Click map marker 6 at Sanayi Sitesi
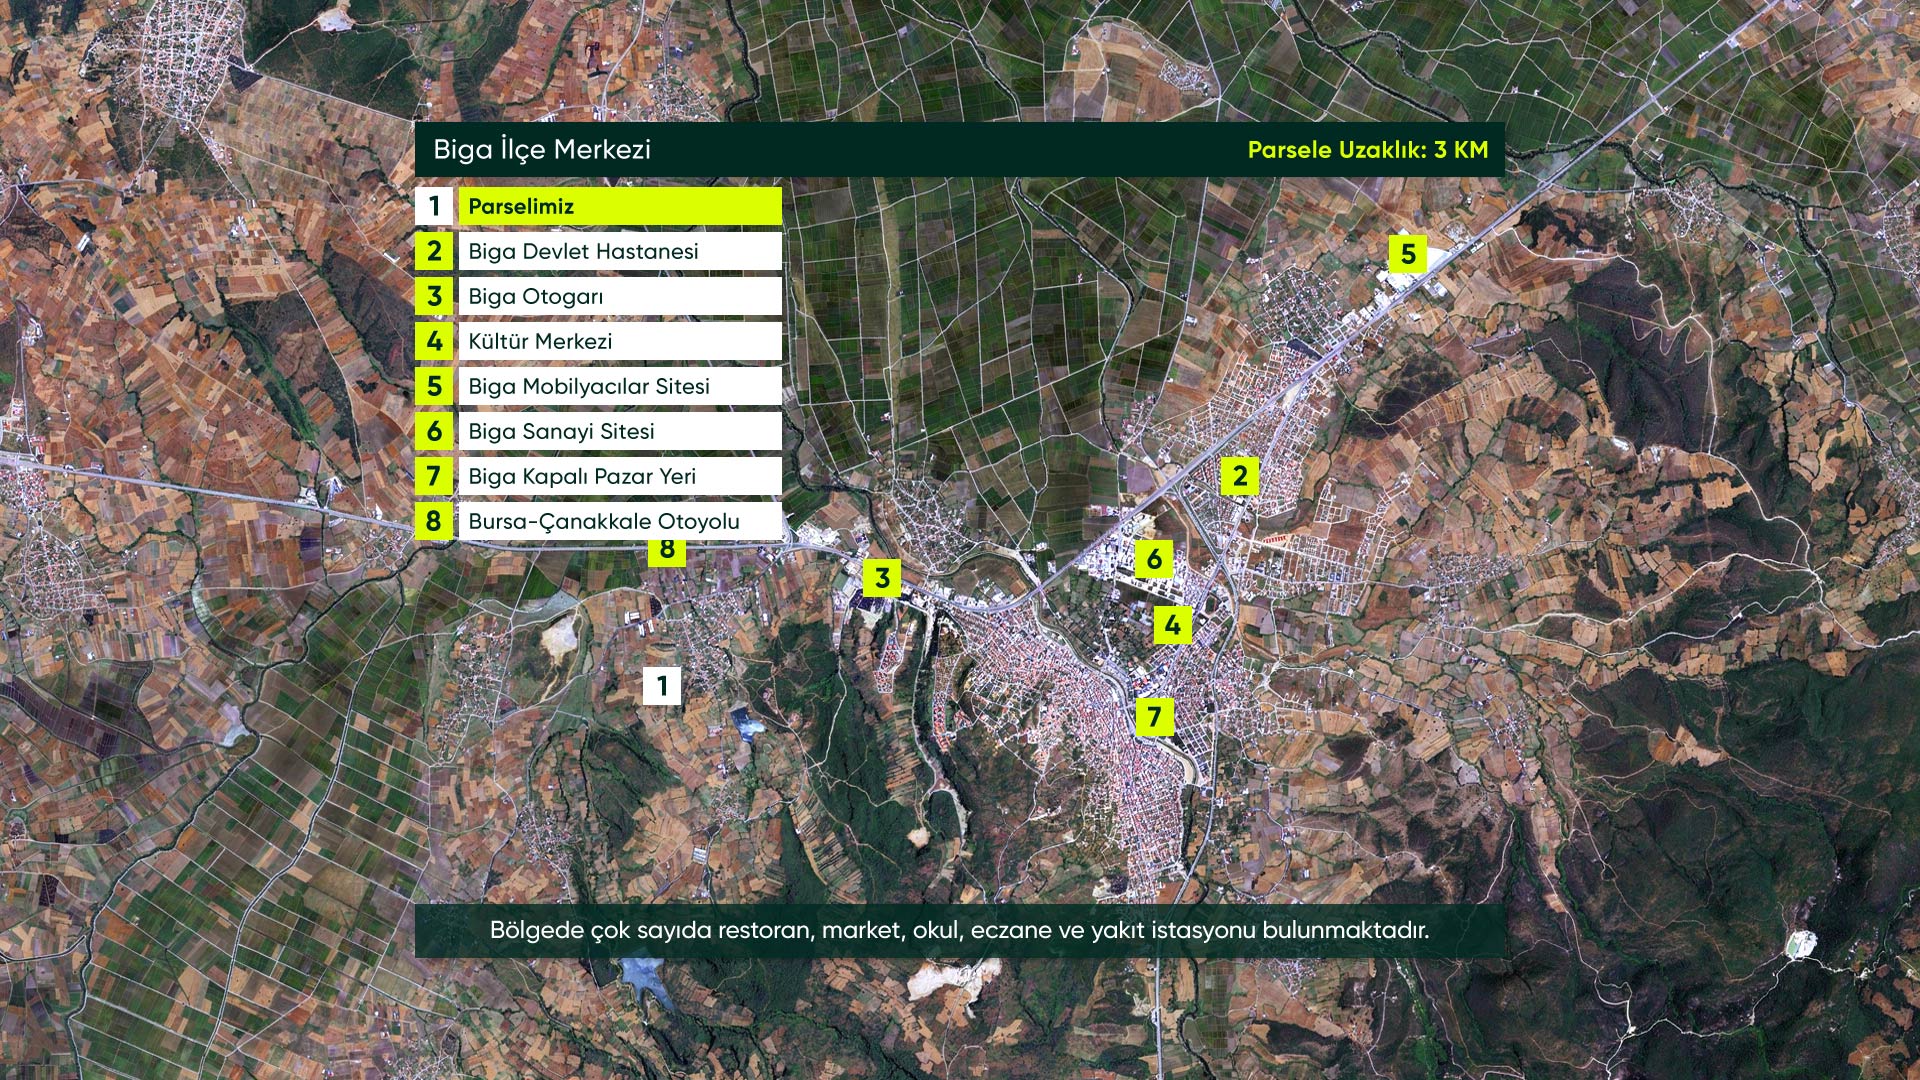Image resolution: width=1920 pixels, height=1080 pixels. point(1154,558)
